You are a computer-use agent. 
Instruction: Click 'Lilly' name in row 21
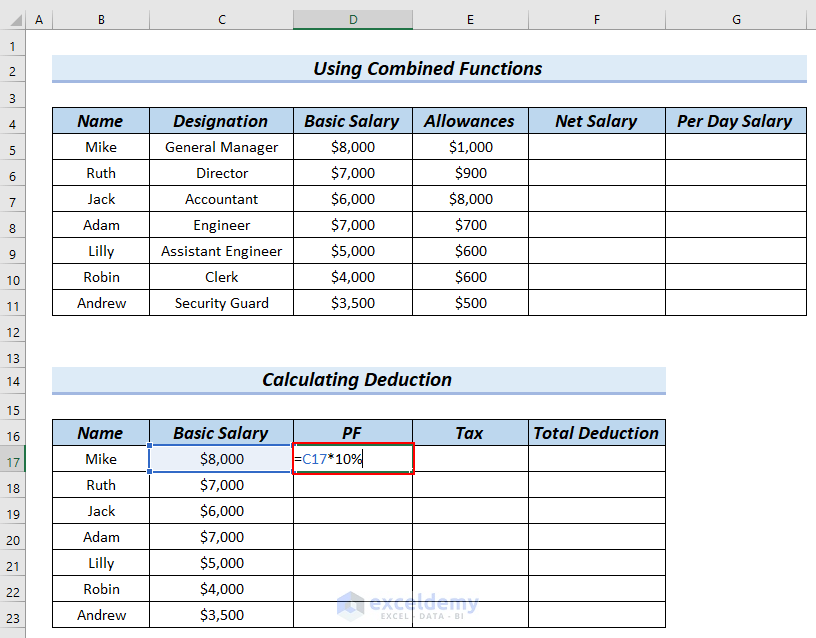point(101,563)
